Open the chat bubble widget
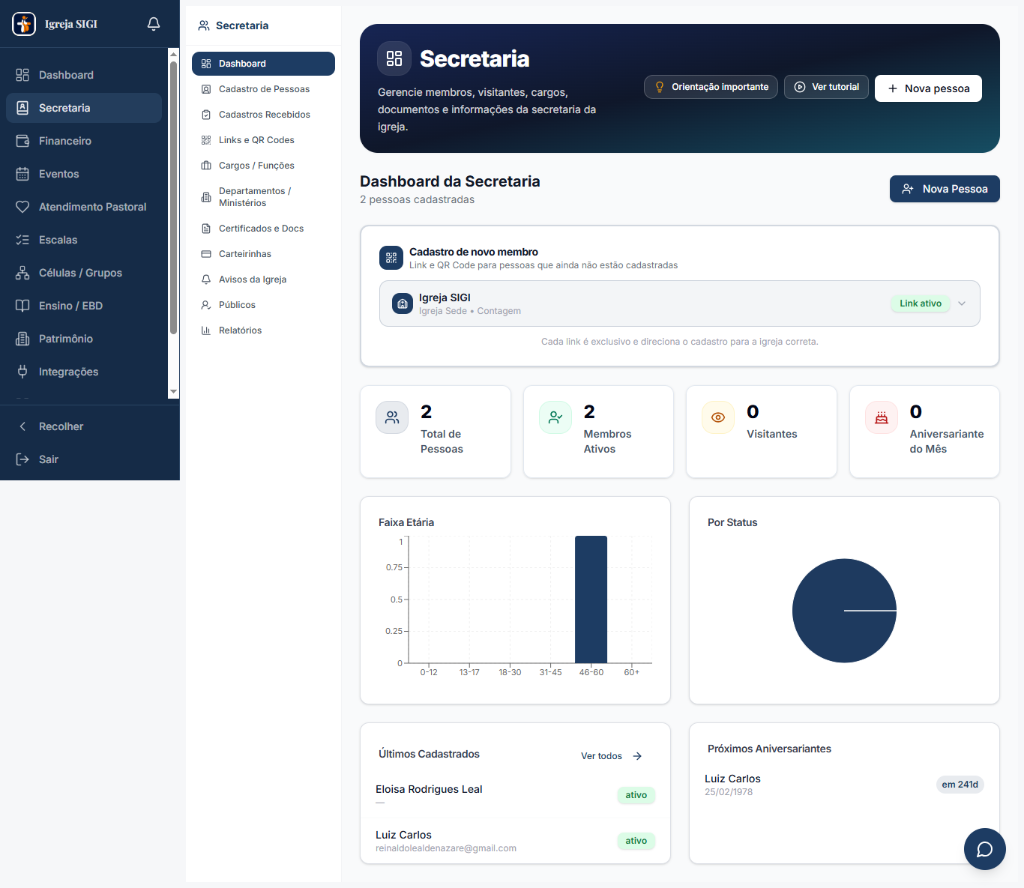Image resolution: width=1024 pixels, height=888 pixels. (x=984, y=849)
